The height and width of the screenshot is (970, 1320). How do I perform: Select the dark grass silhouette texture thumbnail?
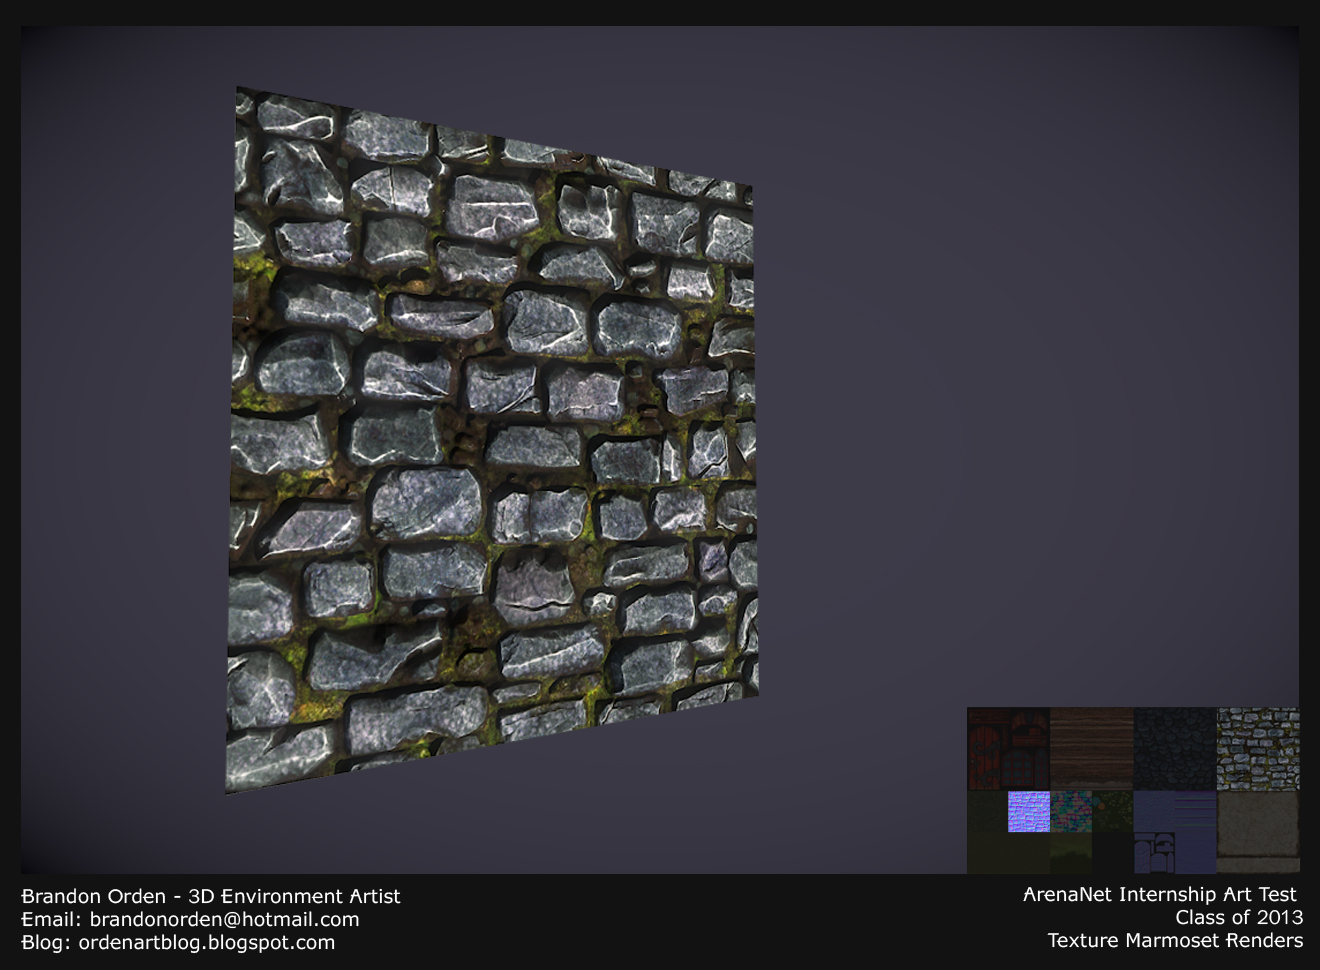coord(1071,855)
